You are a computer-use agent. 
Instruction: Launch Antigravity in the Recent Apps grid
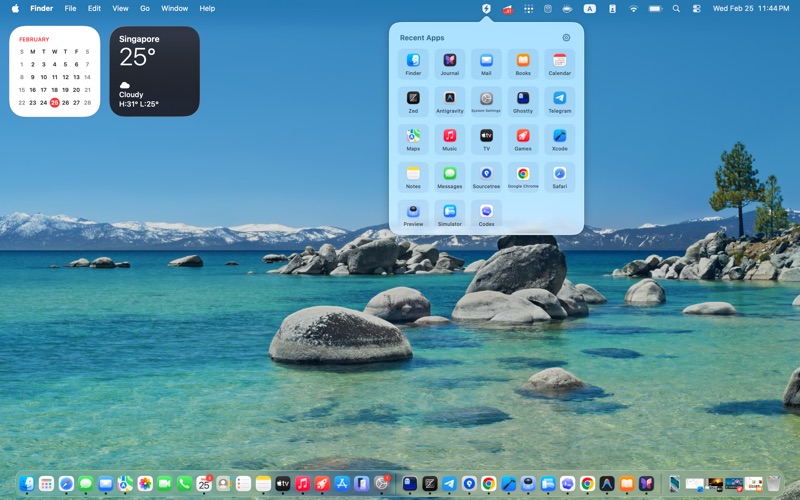[450, 99]
